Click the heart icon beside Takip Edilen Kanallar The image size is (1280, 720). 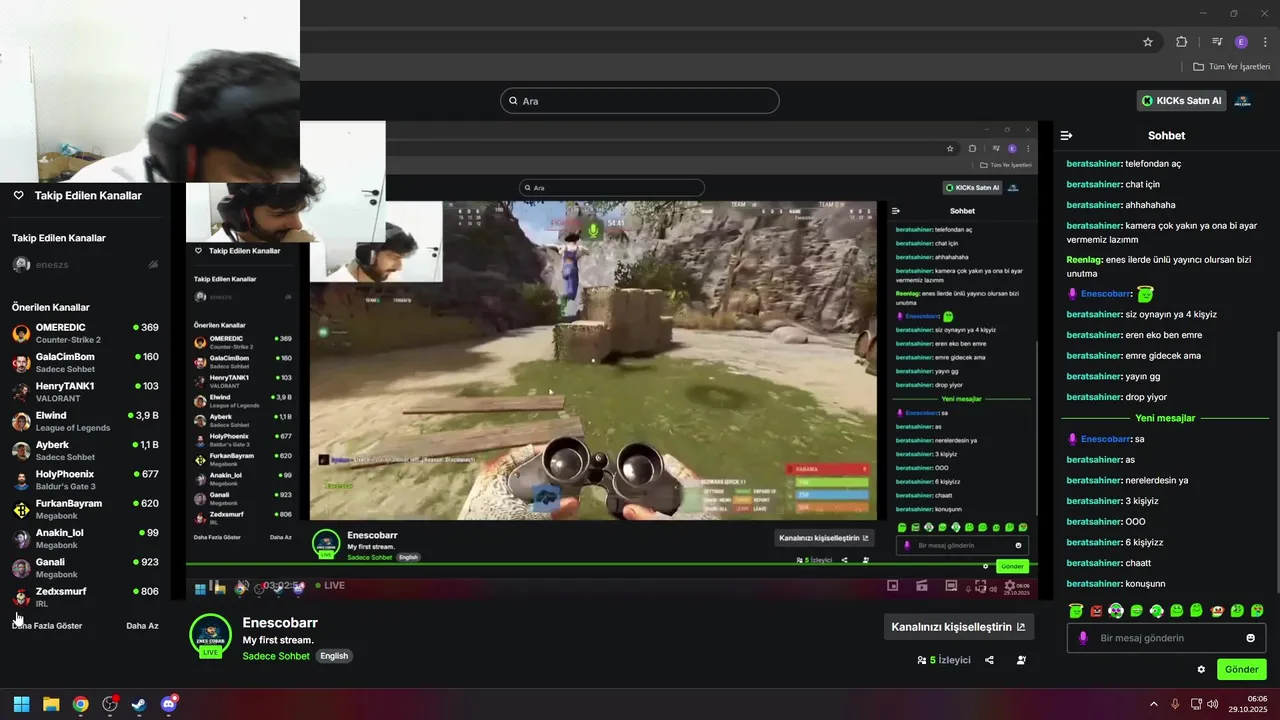[18, 195]
